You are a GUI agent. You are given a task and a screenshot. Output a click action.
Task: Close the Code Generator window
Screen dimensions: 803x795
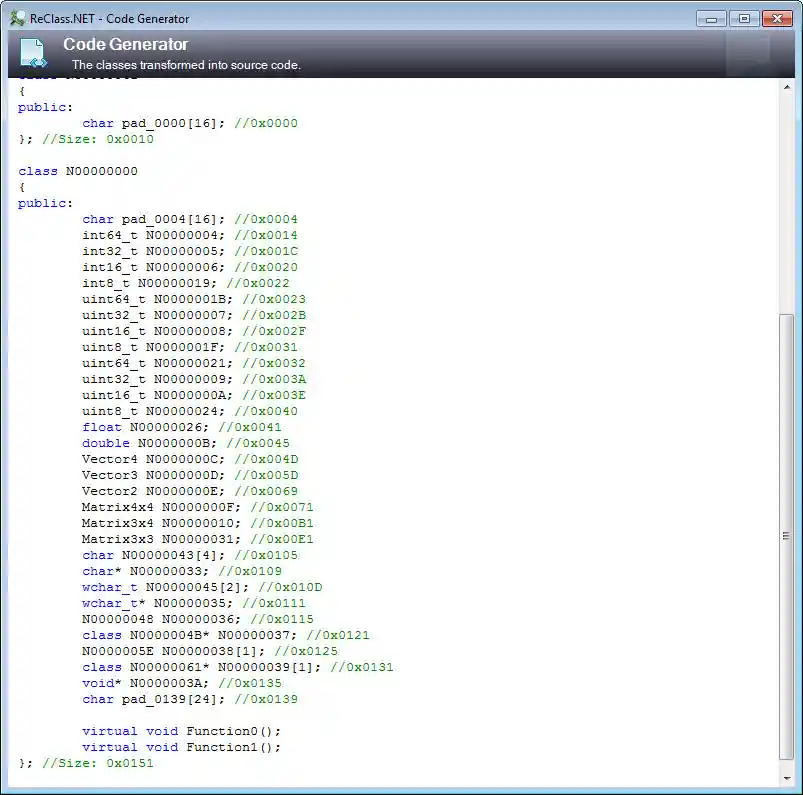pos(776,18)
